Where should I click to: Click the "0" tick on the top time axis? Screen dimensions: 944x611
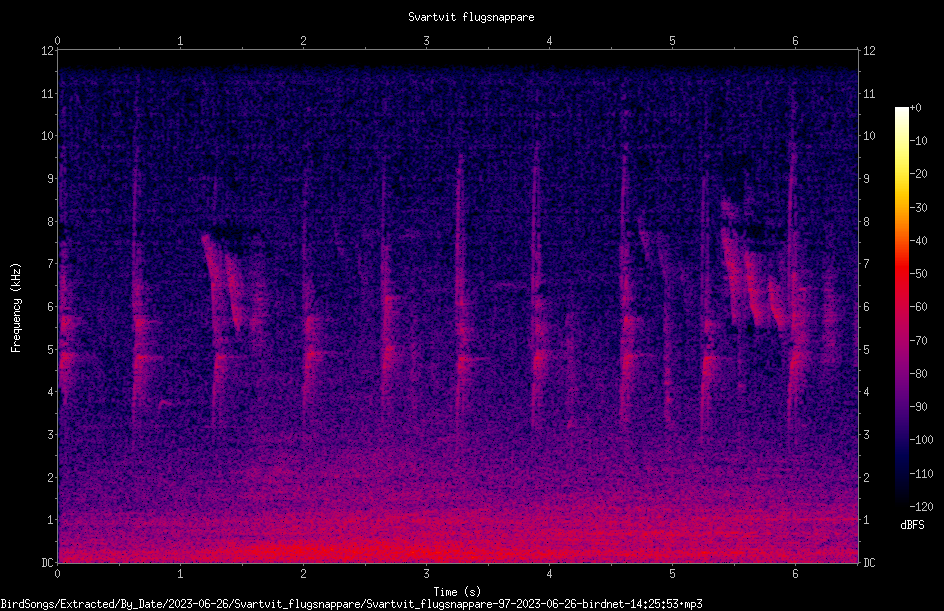pos(57,41)
